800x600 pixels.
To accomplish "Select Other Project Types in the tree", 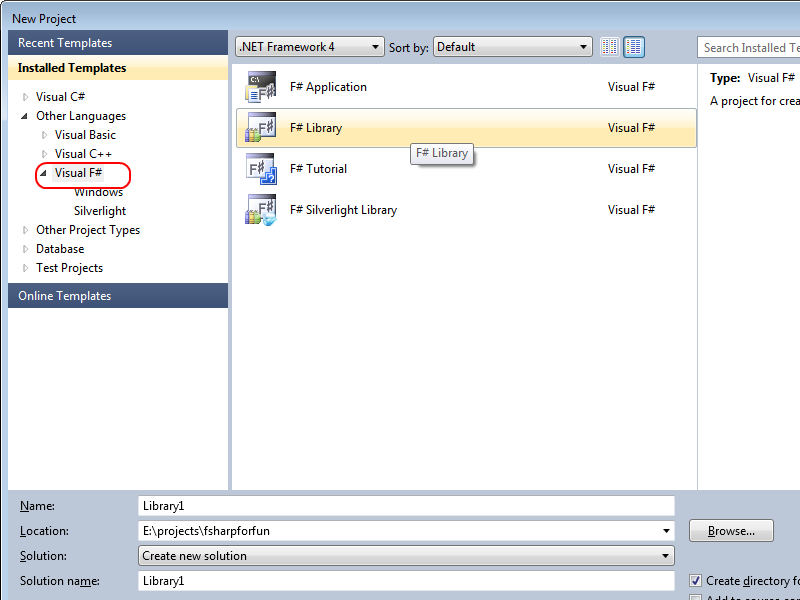I will click(88, 230).
